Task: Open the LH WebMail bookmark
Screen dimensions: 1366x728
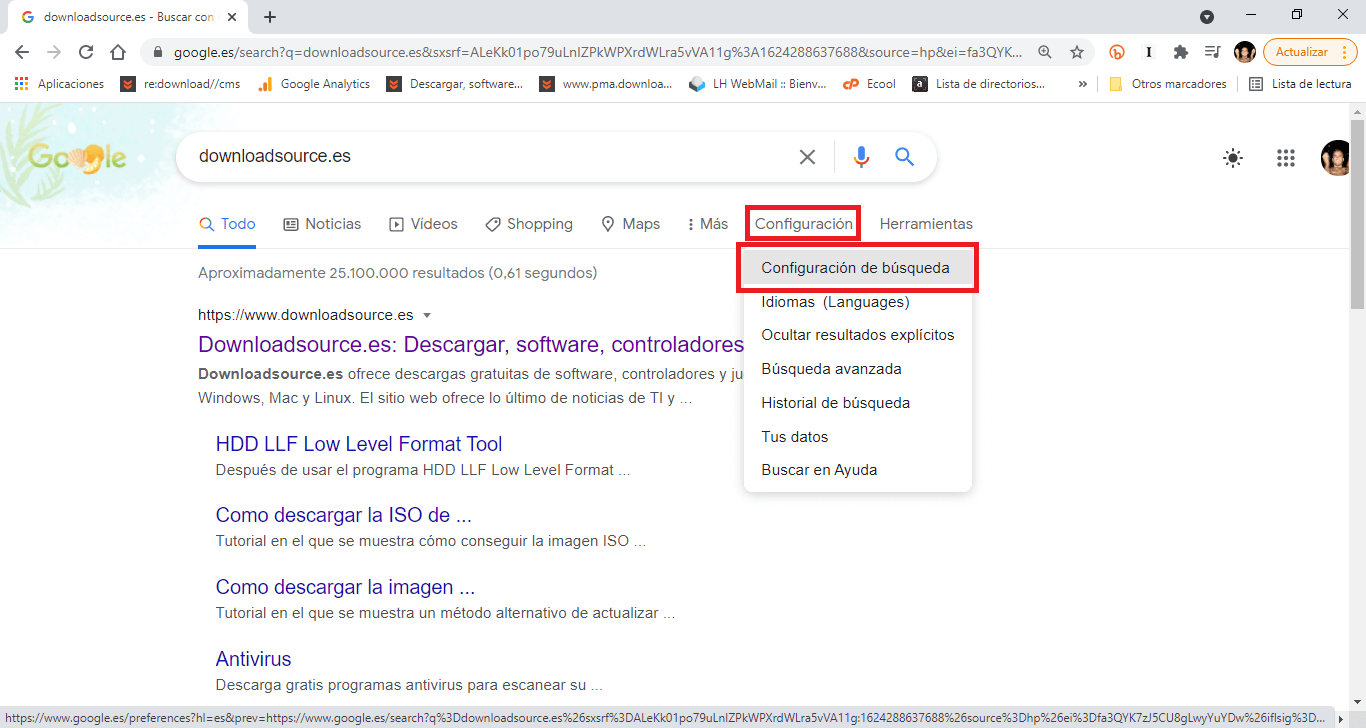Action: (x=758, y=84)
